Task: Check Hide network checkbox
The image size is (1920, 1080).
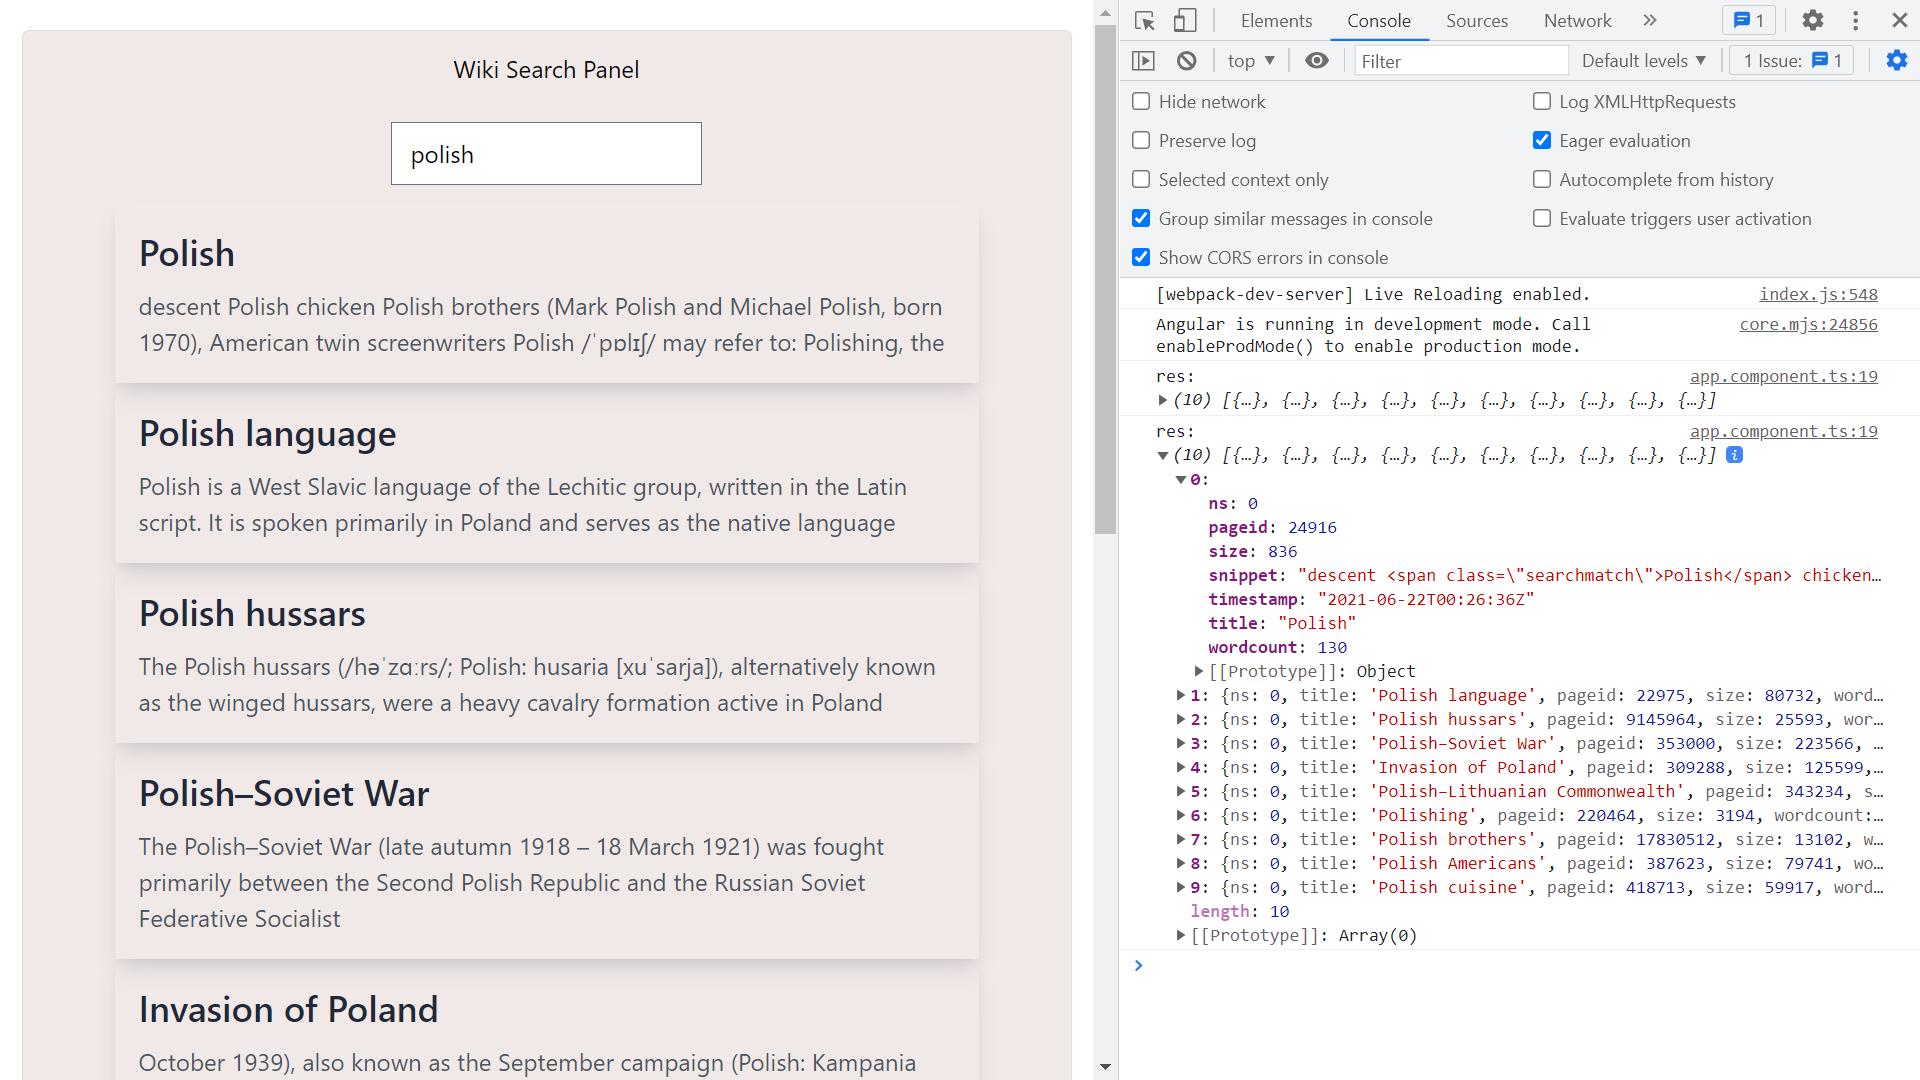Action: (x=1141, y=102)
